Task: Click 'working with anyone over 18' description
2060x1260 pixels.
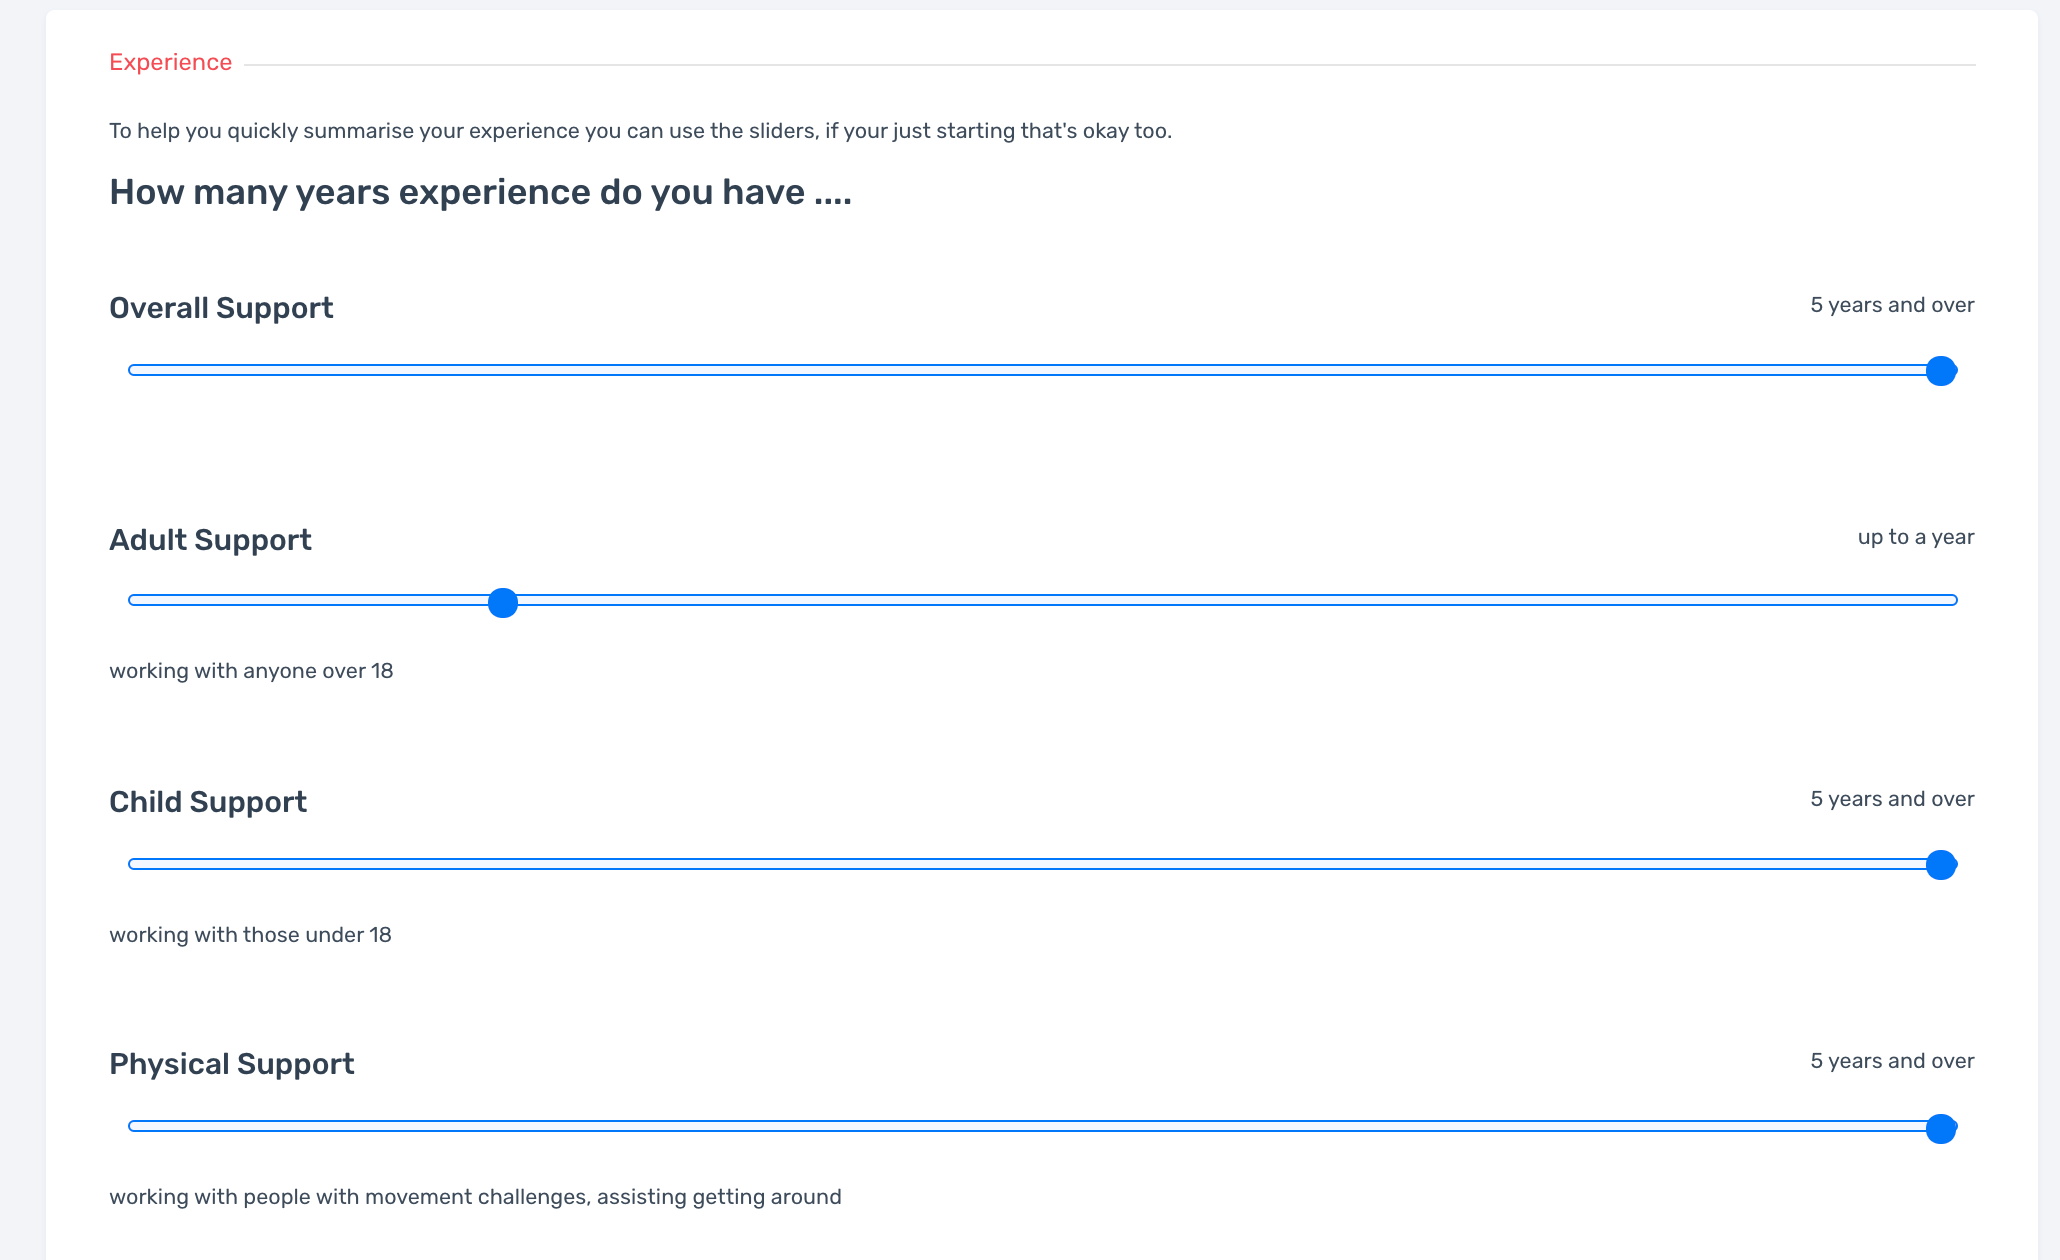Action: click(x=251, y=671)
